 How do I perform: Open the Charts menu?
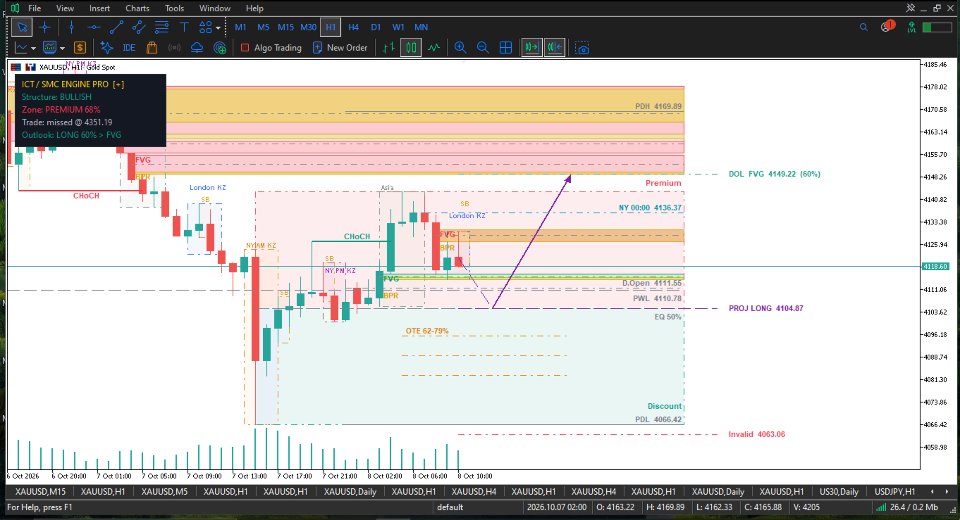(137, 8)
